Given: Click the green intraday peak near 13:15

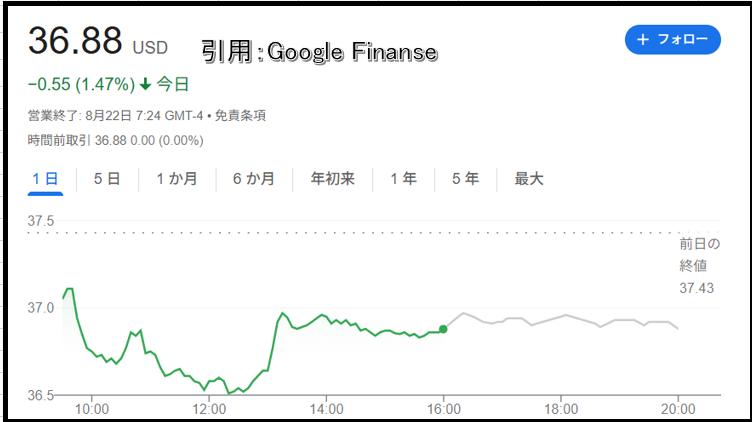Looking at the screenshot, I should pyautogui.click(x=282, y=313).
